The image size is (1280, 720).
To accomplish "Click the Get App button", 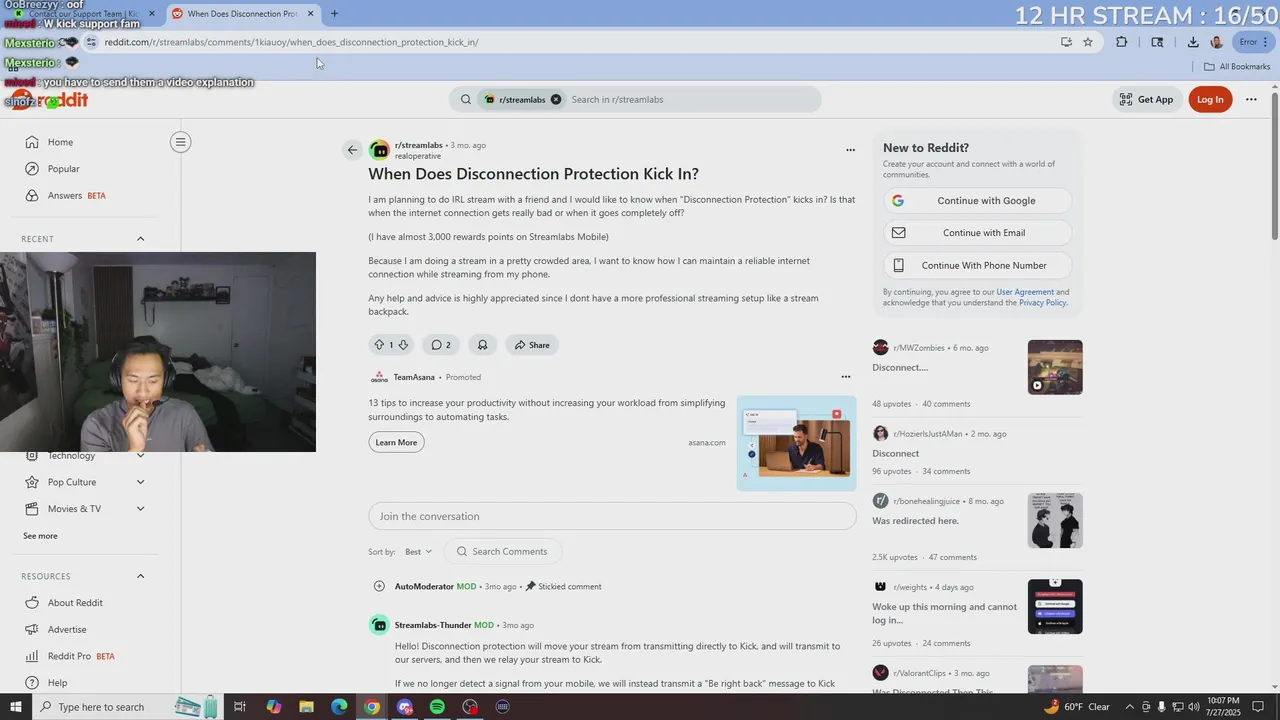I will (1146, 99).
